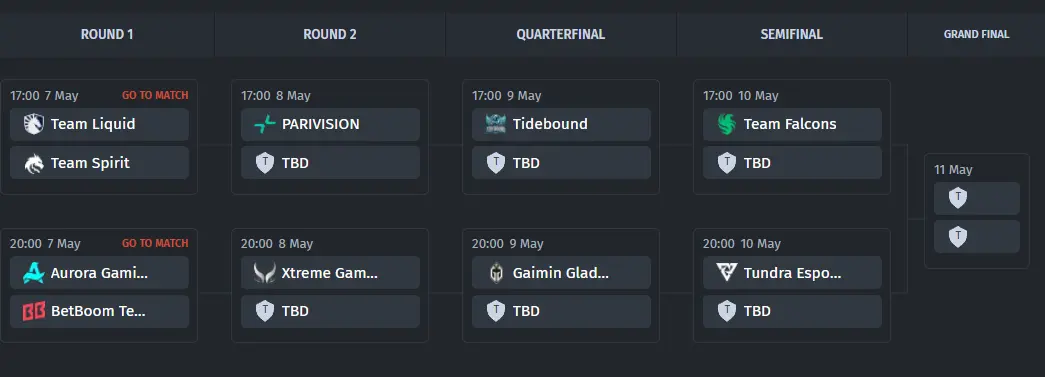Go to match for Liquid vs Spirit

click(x=155, y=95)
